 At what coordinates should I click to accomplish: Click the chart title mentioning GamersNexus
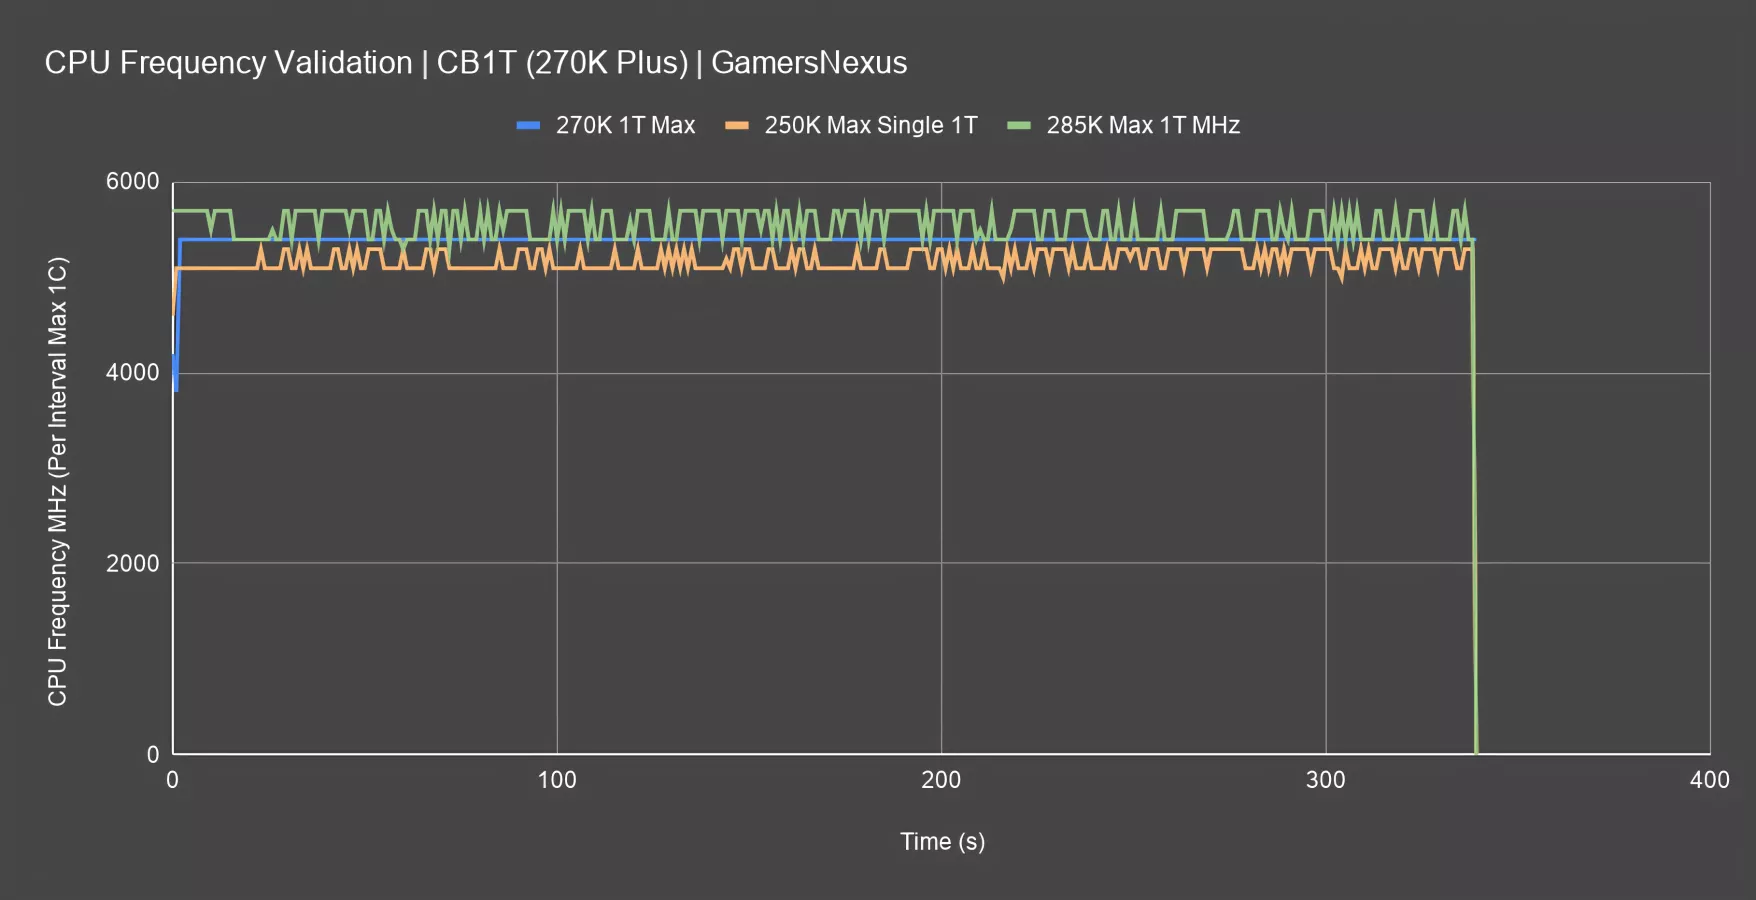click(476, 63)
